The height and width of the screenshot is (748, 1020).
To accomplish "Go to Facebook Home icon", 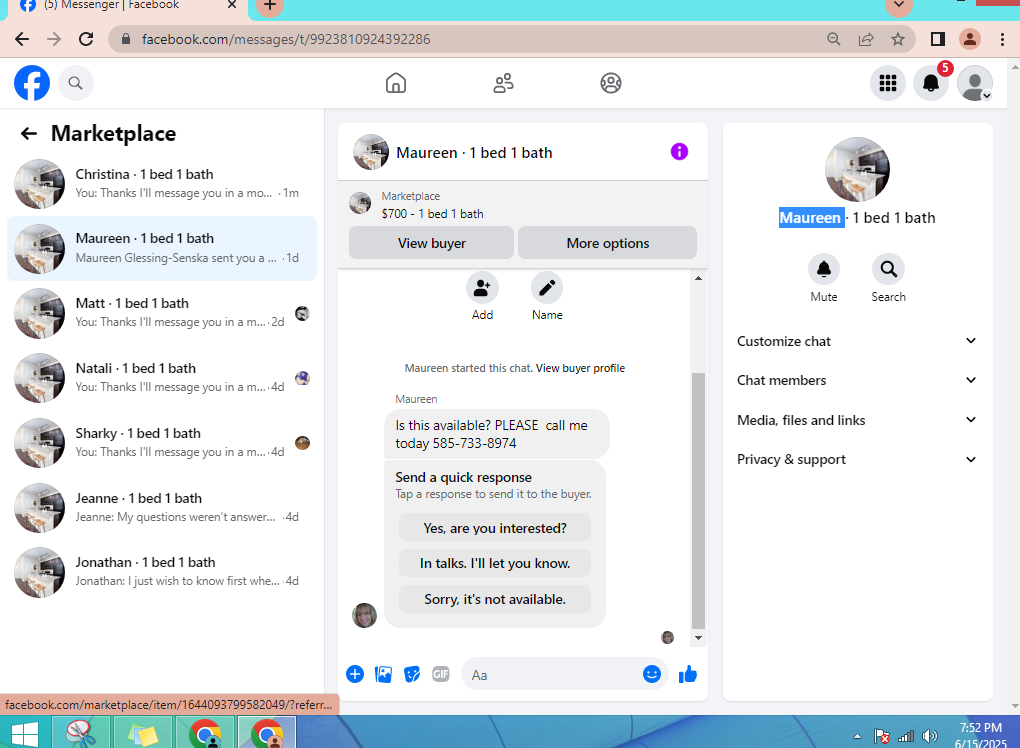I will (x=396, y=83).
